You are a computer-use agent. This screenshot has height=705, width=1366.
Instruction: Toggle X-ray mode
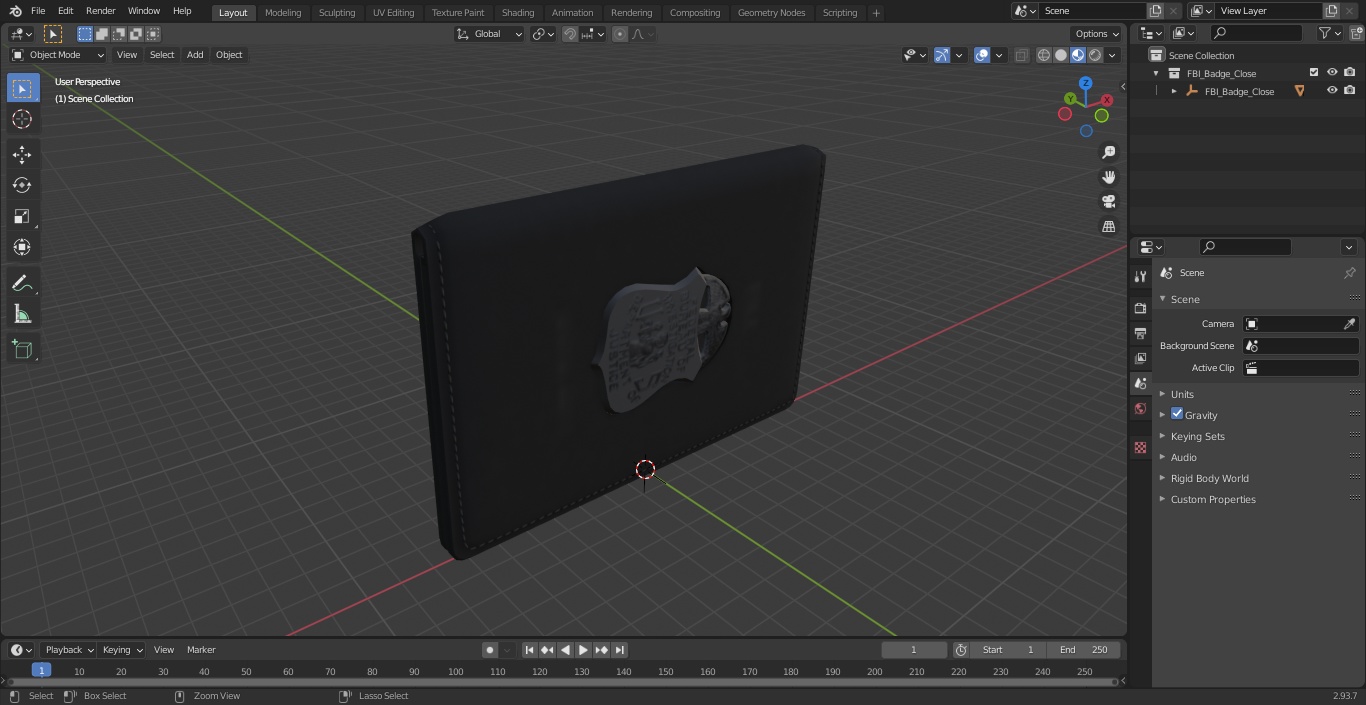(1021, 55)
